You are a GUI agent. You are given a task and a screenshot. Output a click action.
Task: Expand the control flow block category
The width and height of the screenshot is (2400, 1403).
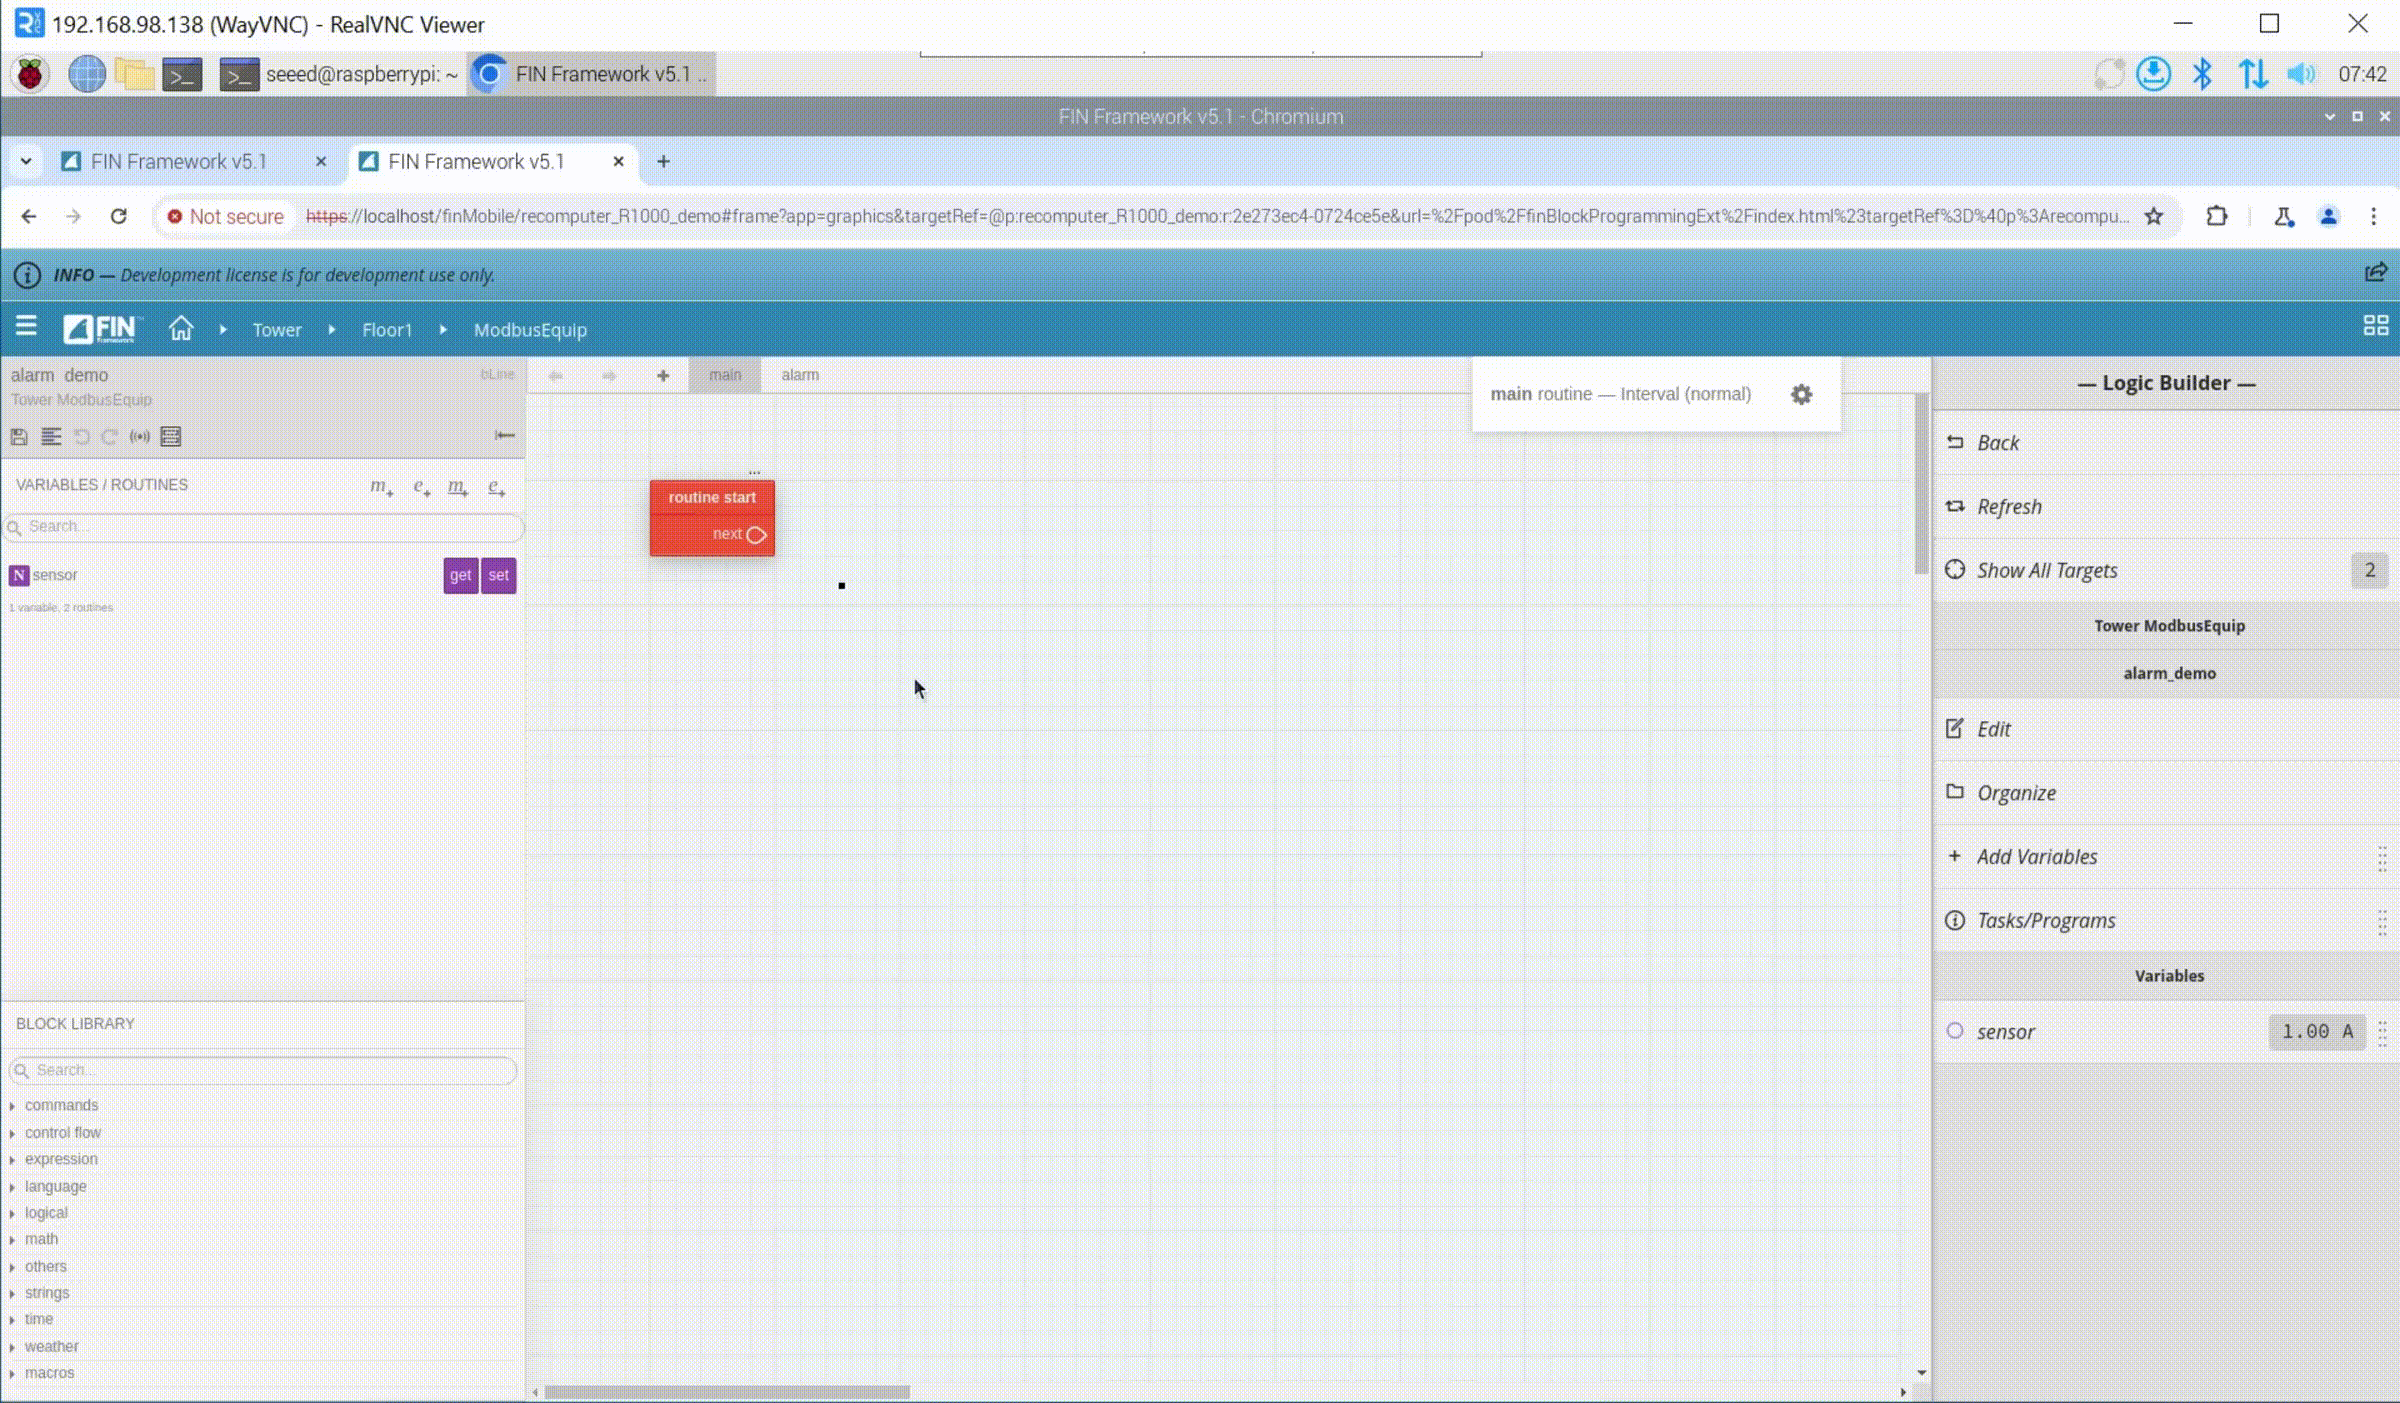click(x=63, y=1132)
